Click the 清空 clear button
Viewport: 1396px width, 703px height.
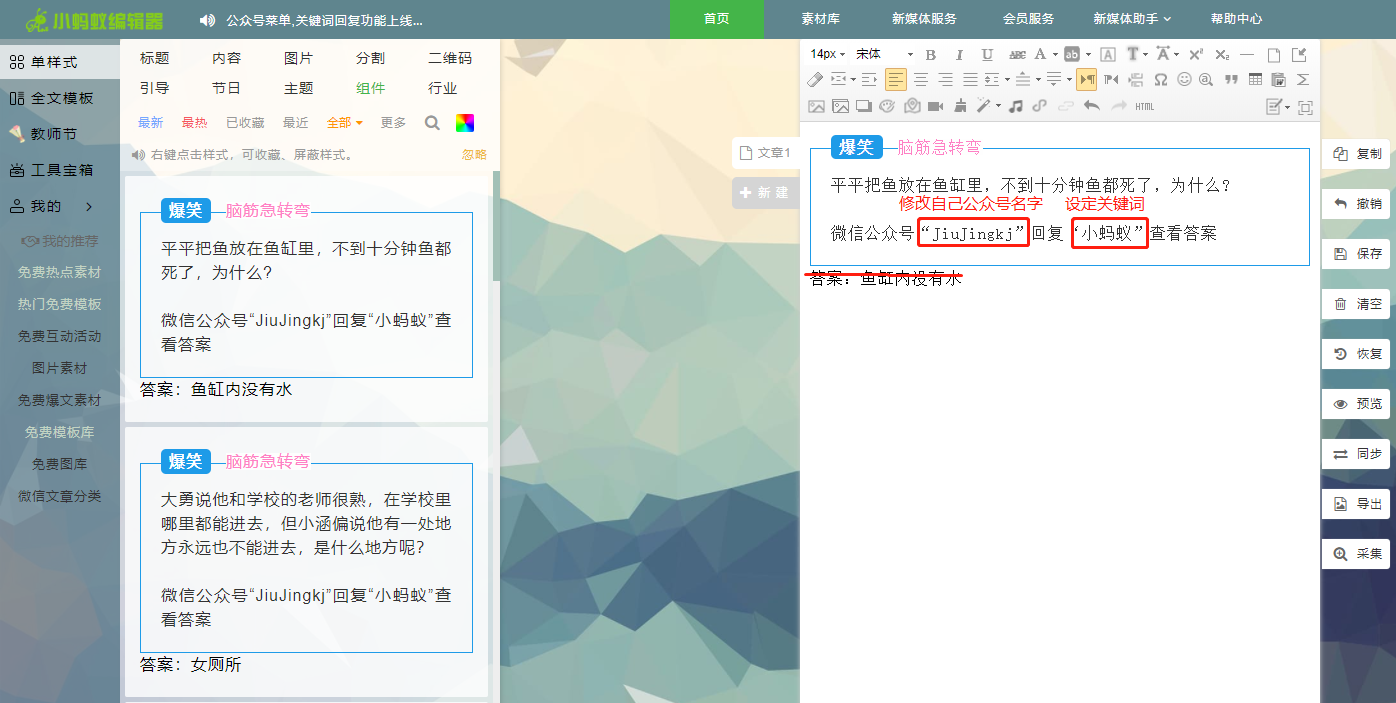point(1357,304)
